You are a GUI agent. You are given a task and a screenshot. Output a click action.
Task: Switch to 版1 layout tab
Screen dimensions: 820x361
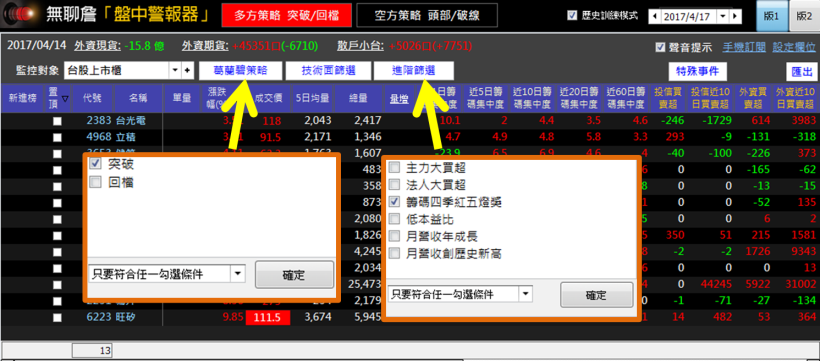pos(771,16)
